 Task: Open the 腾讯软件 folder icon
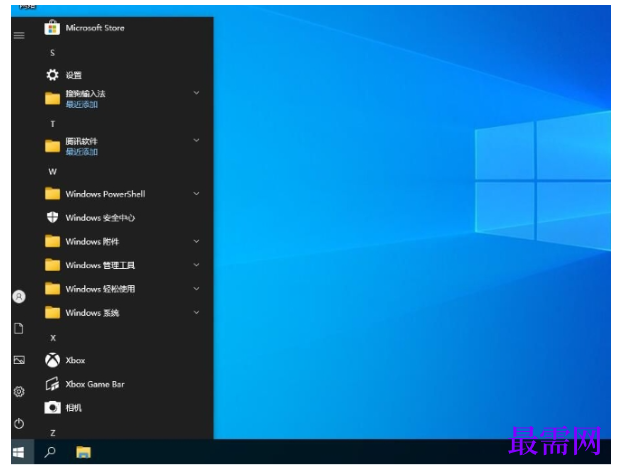click(52, 146)
